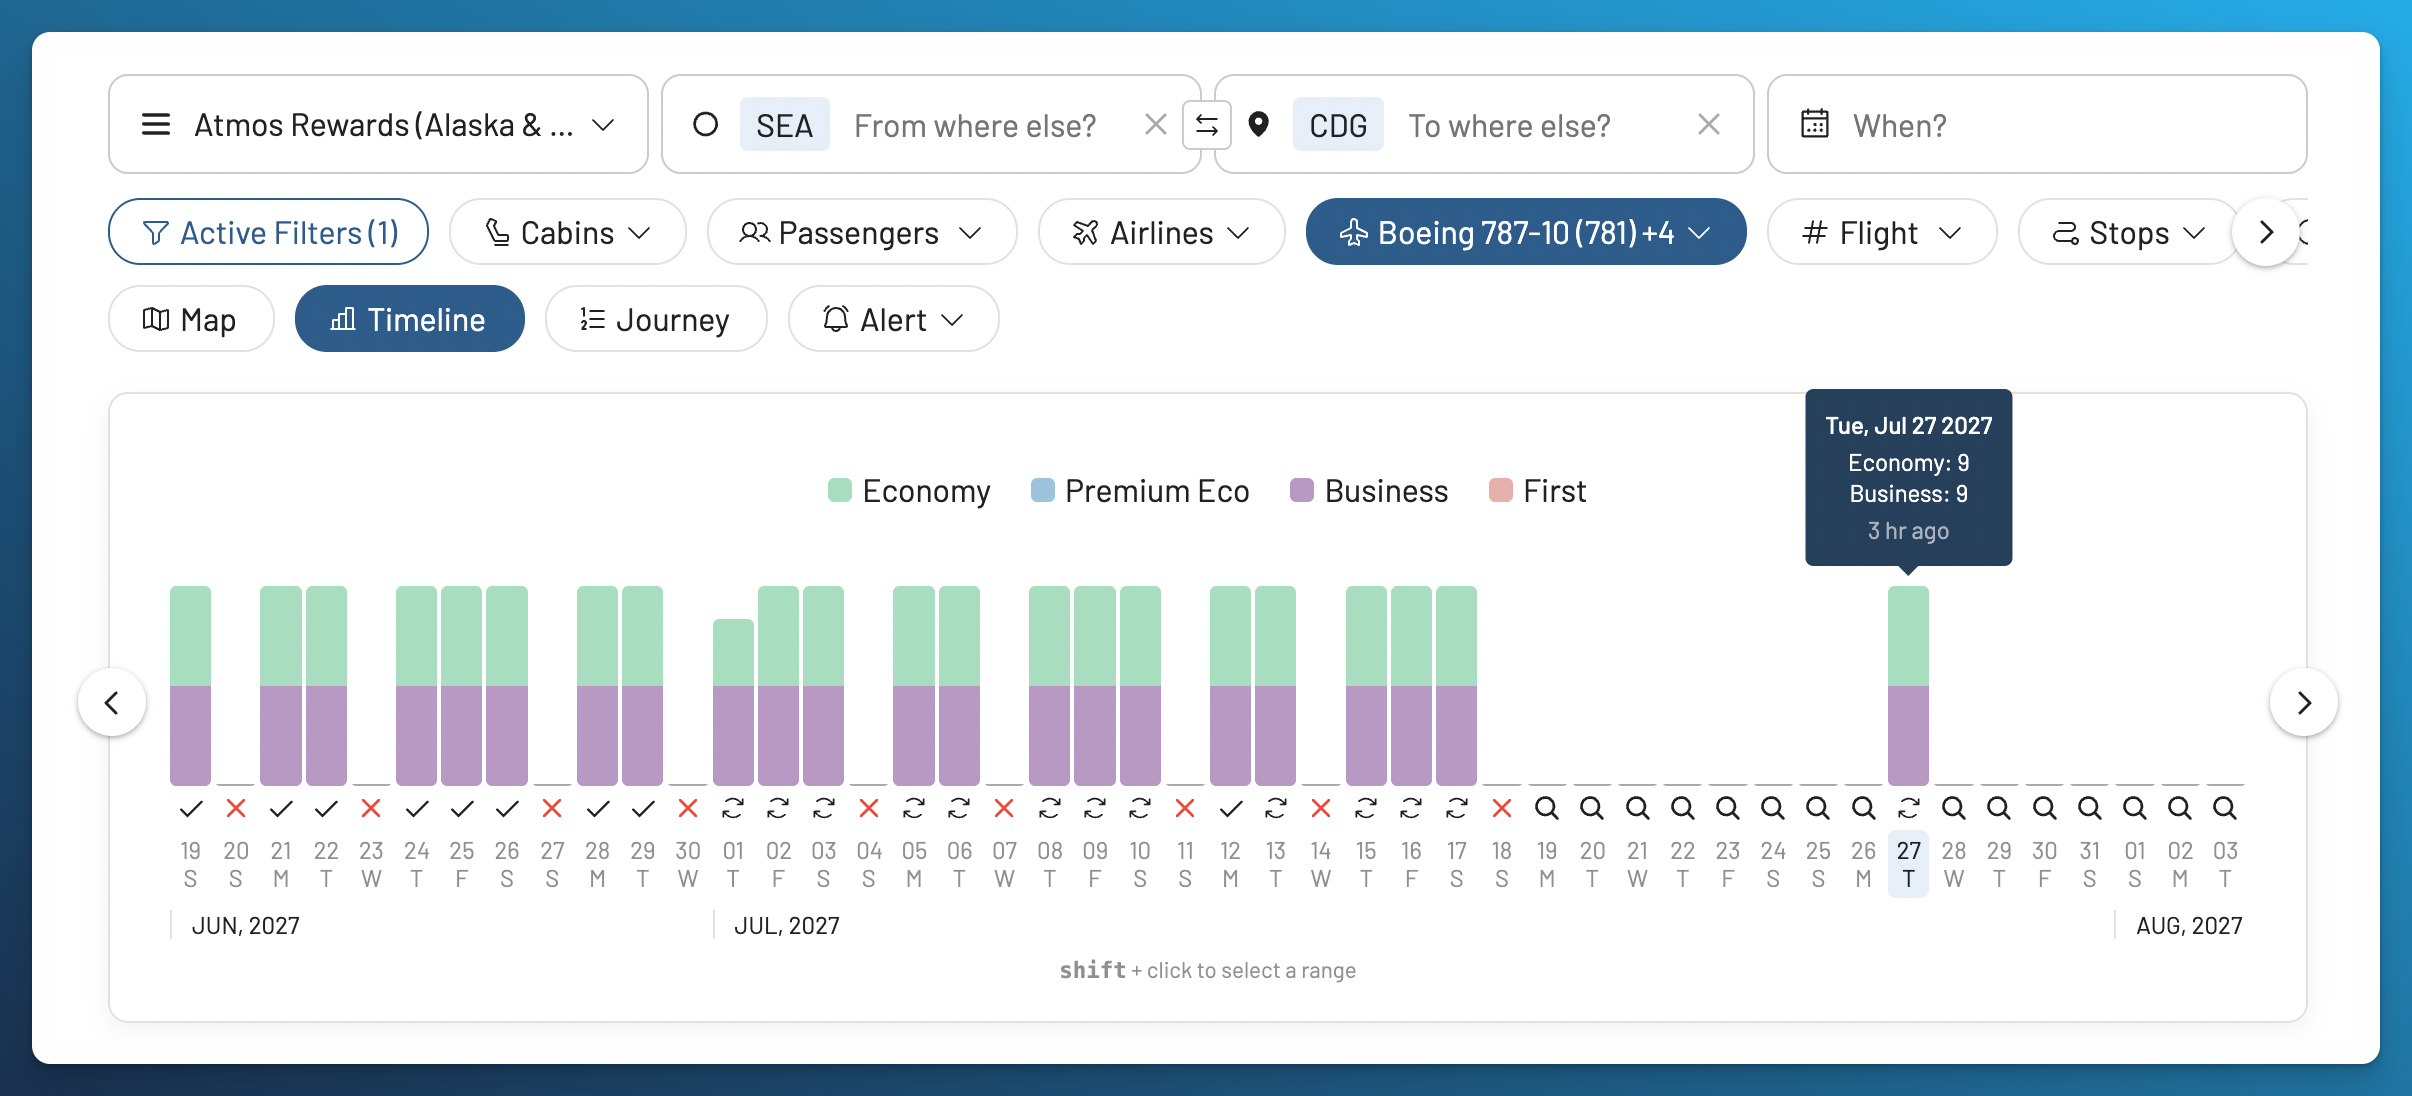
Task: Click the refresh icon for July 27
Action: (1908, 808)
